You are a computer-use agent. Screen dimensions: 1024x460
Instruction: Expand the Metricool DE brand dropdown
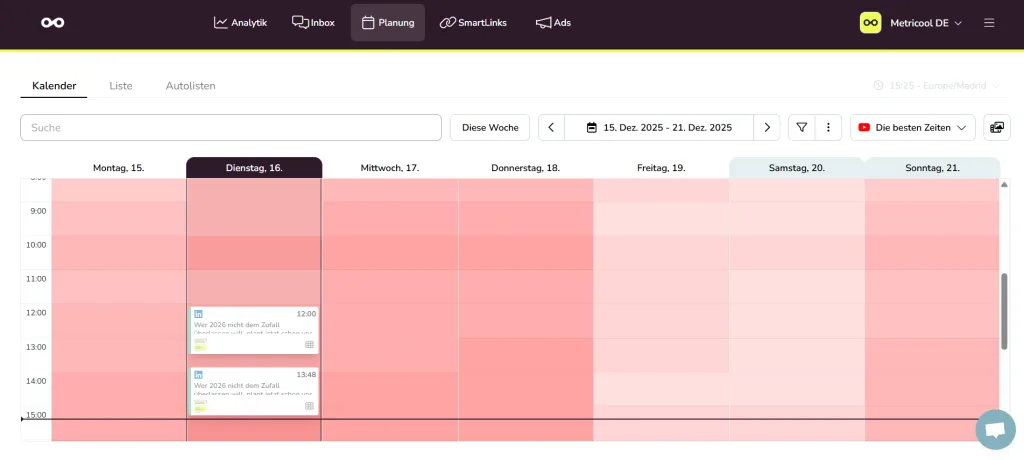click(x=926, y=23)
